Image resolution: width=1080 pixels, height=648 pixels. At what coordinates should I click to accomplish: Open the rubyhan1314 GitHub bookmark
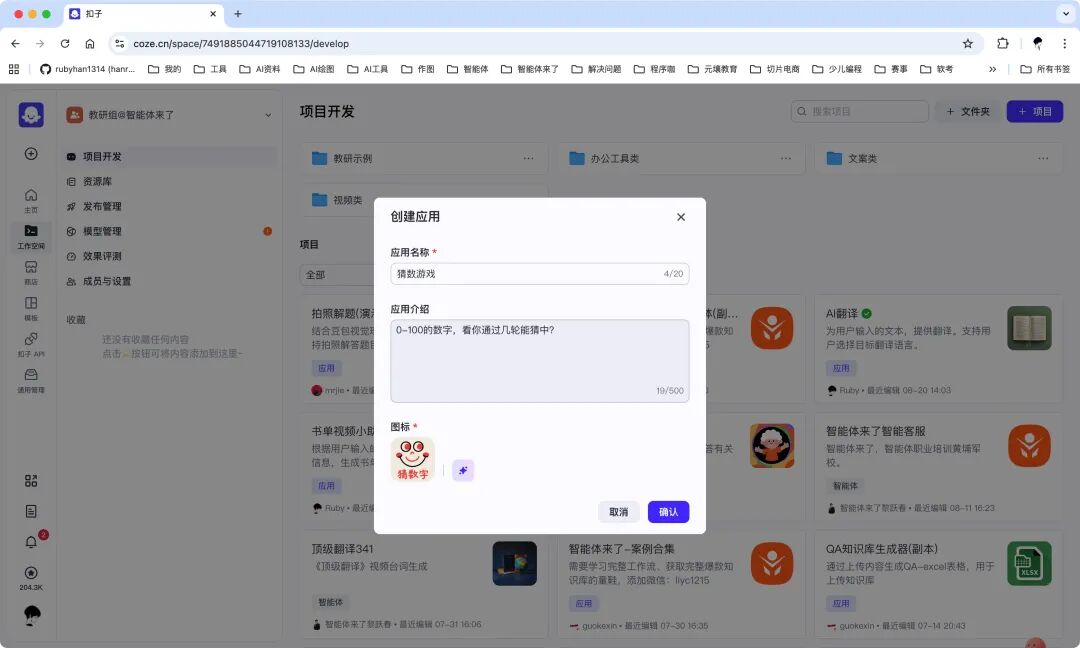coord(87,69)
